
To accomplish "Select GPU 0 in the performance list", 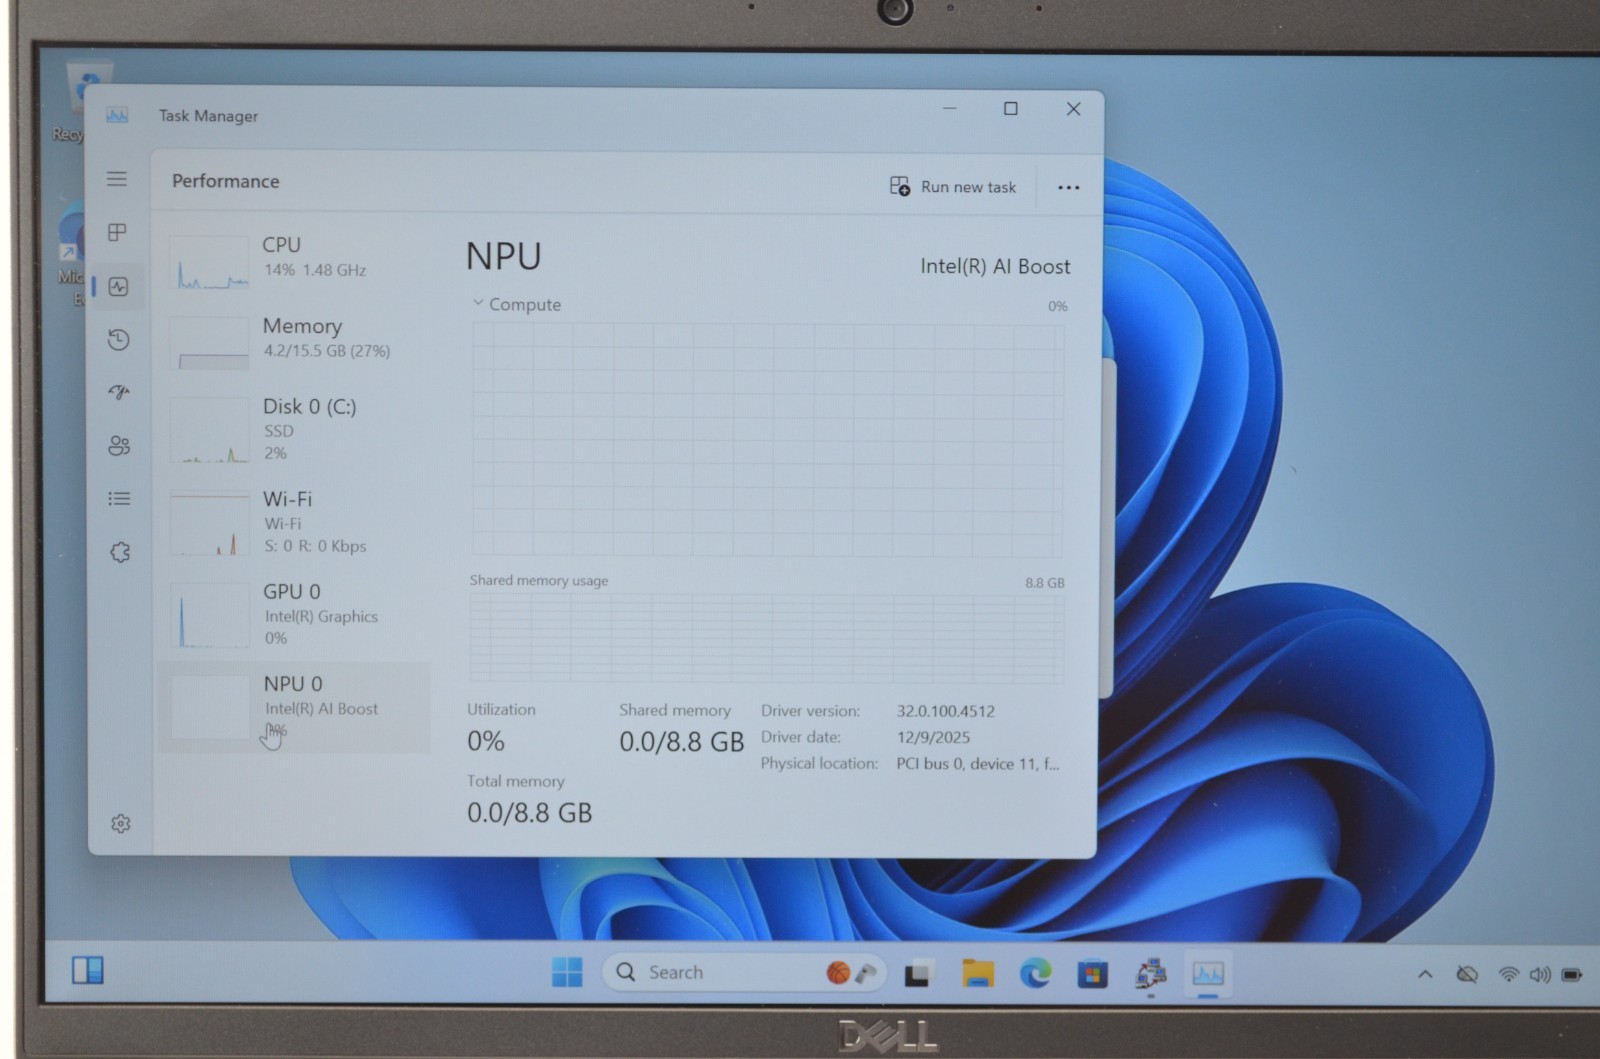I will pos(295,613).
